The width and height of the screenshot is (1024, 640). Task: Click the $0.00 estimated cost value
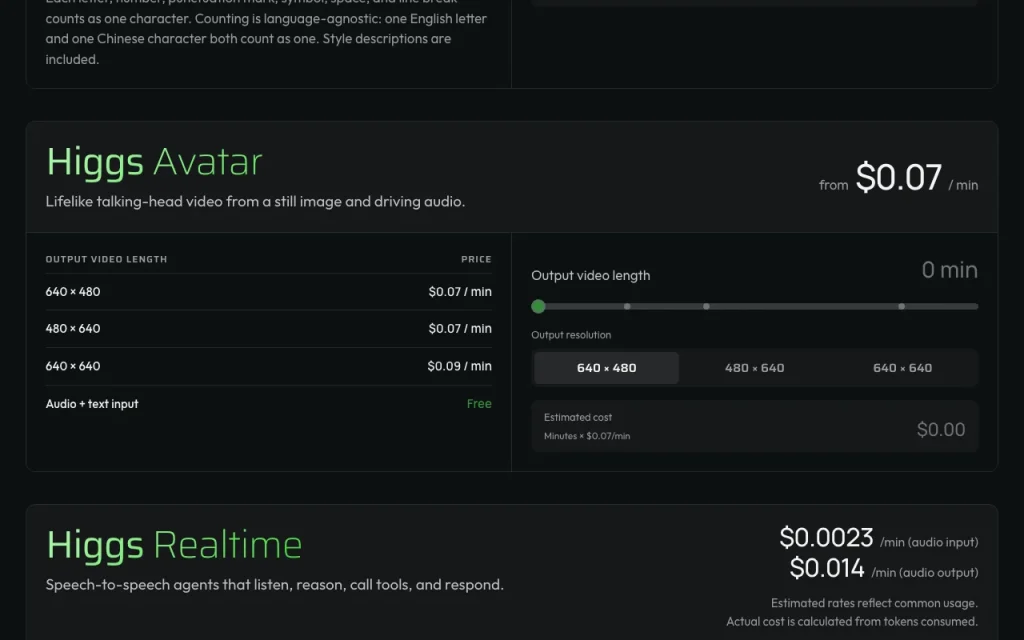pyautogui.click(x=941, y=429)
